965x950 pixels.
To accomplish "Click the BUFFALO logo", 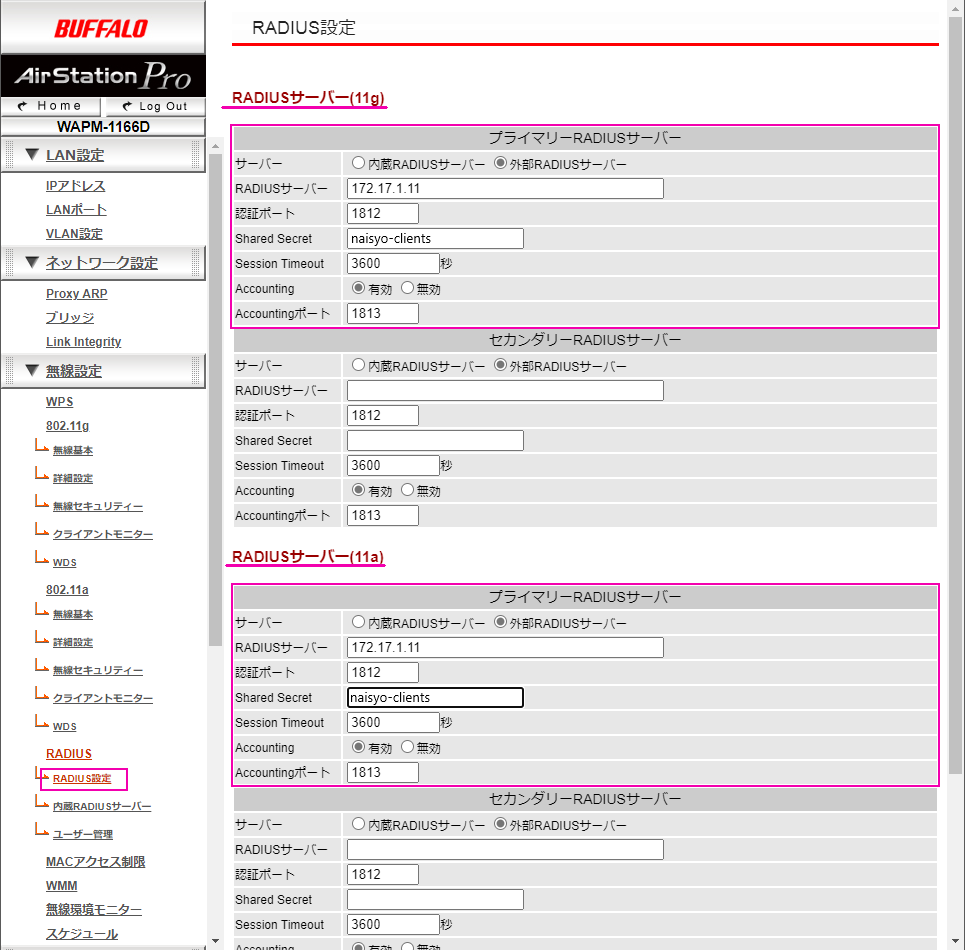I will point(102,28).
